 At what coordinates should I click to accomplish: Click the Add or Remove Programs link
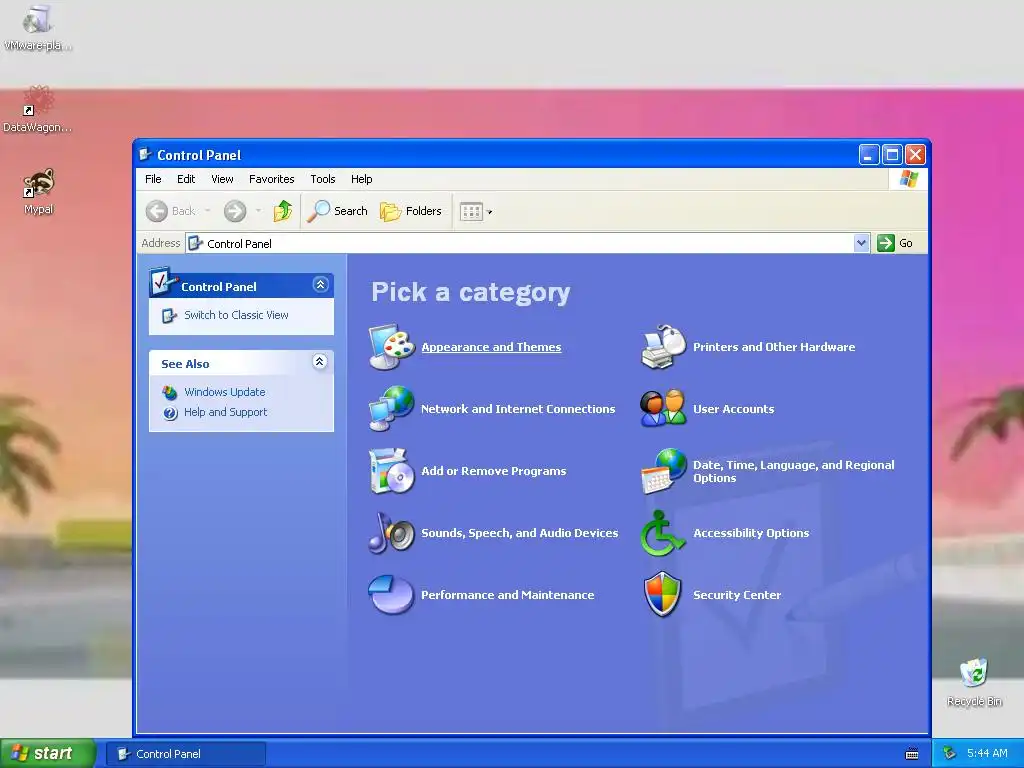point(494,471)
